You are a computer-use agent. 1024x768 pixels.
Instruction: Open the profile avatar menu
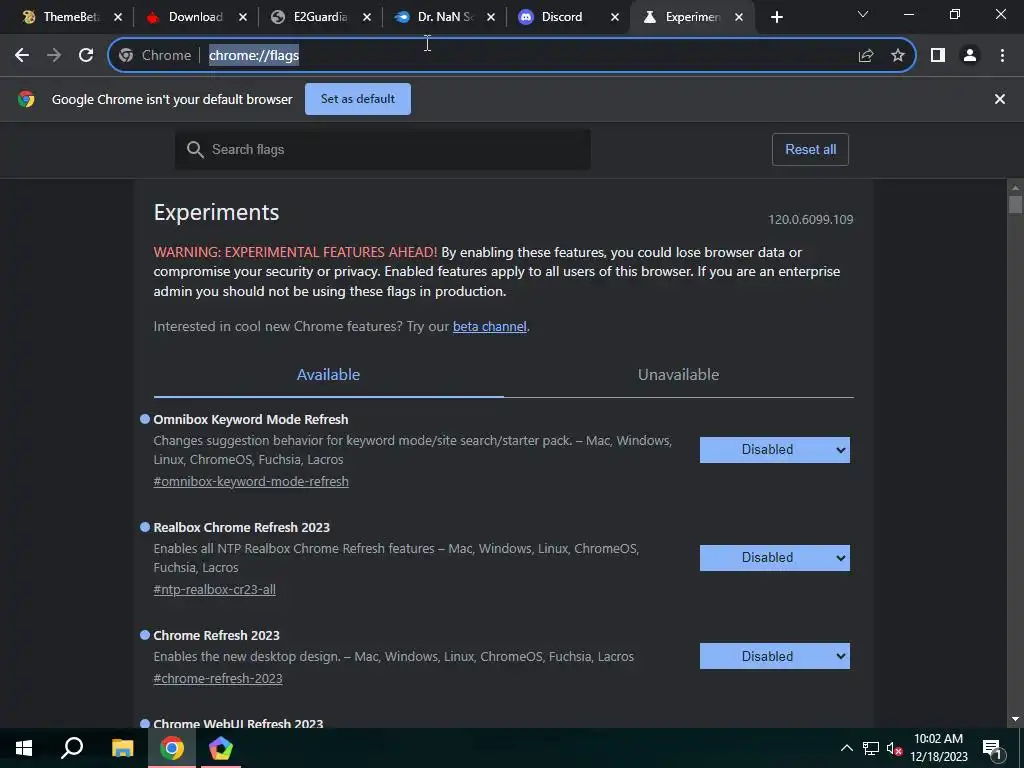pyautogui.click(x=970, y=56)
